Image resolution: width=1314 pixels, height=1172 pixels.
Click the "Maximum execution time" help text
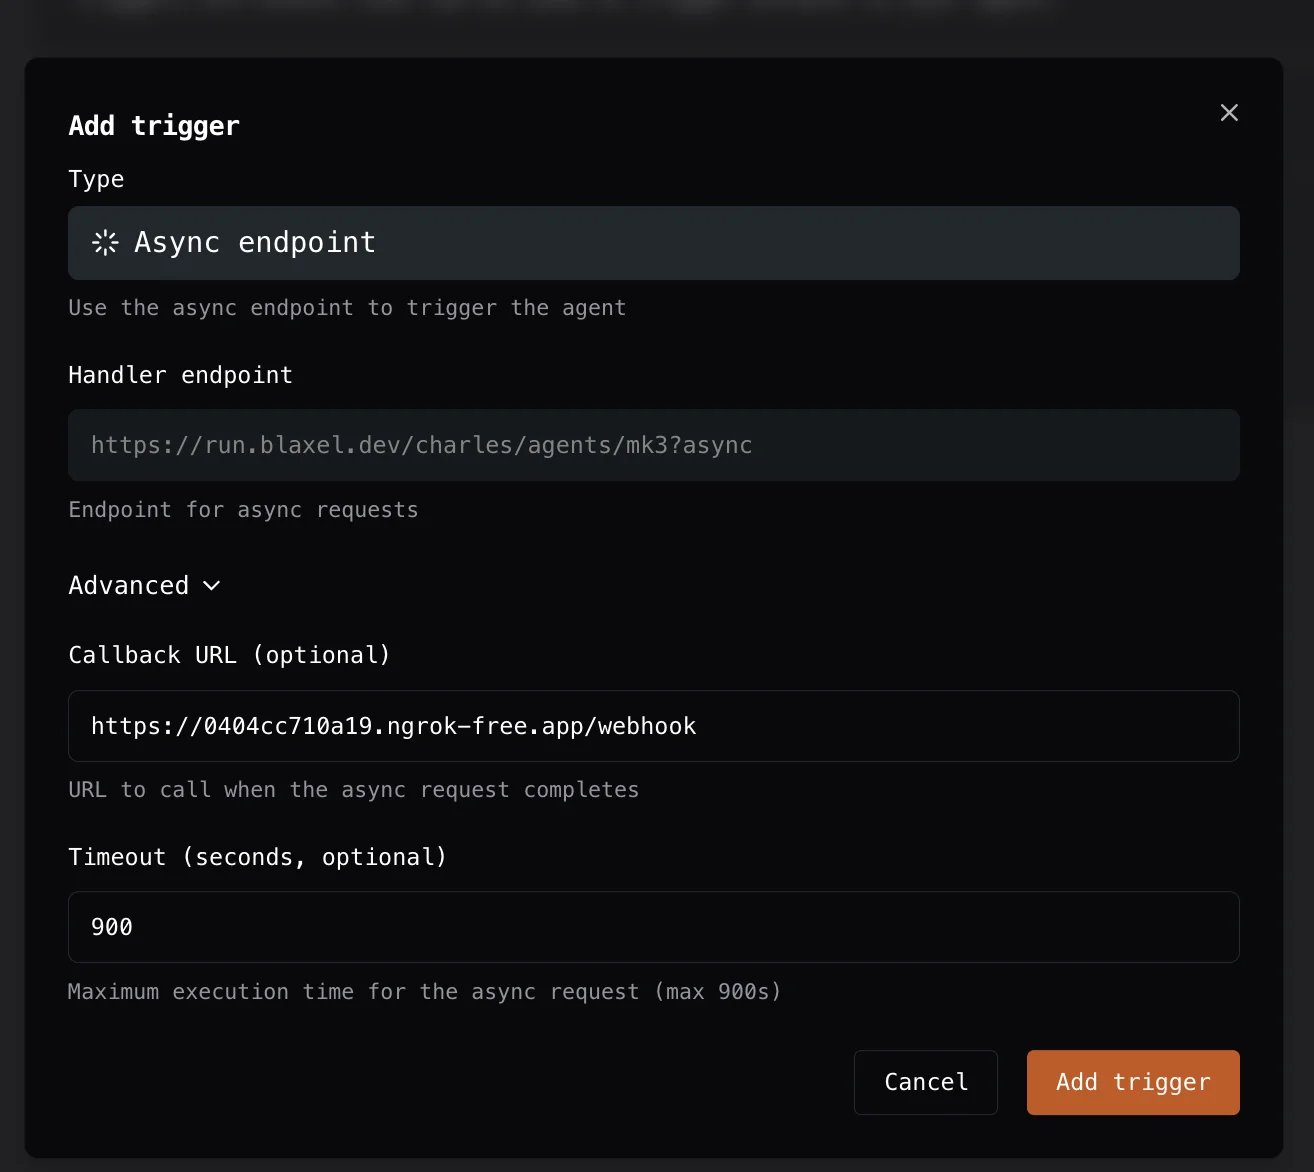pyautogui.click(x=424, y=992)
